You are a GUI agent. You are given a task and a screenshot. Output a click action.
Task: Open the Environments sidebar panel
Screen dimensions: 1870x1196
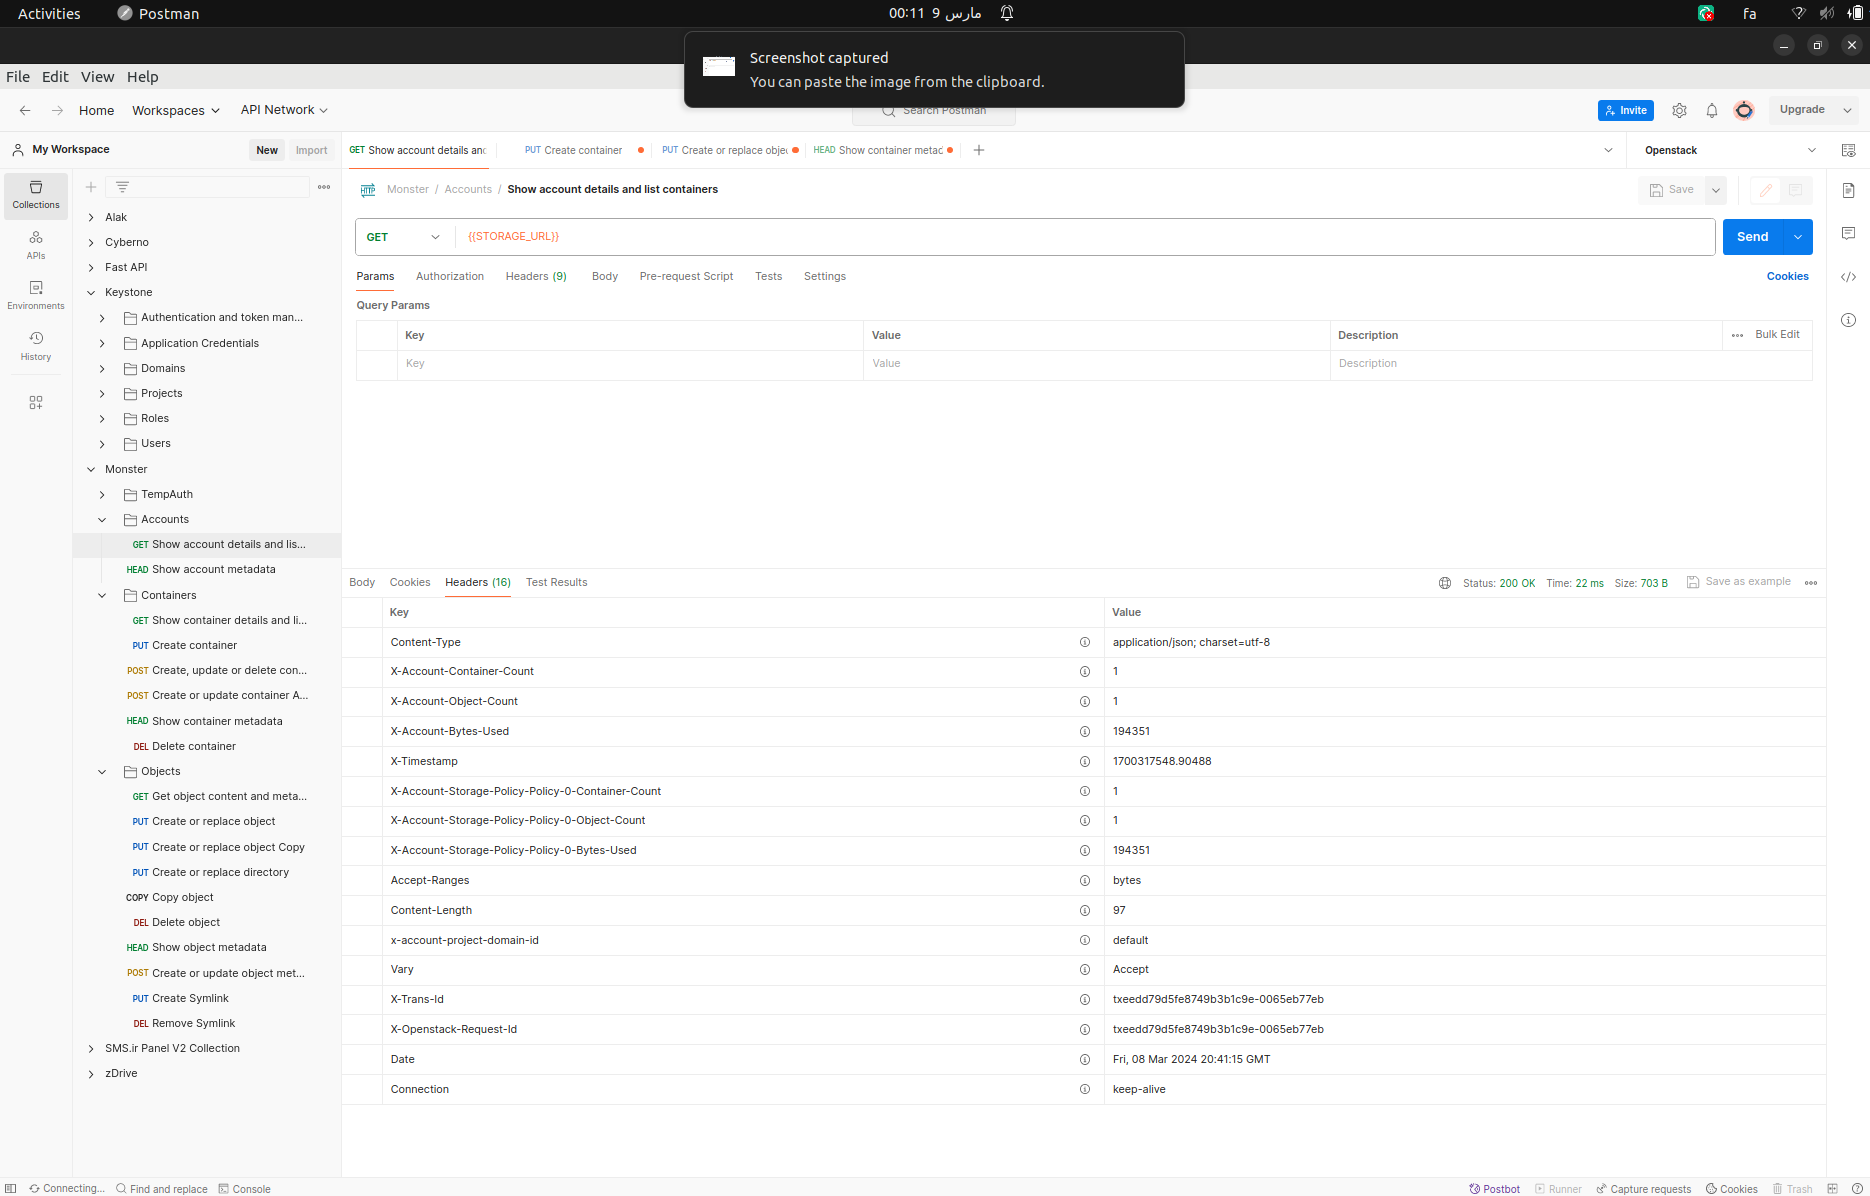[x=36, y=295]
